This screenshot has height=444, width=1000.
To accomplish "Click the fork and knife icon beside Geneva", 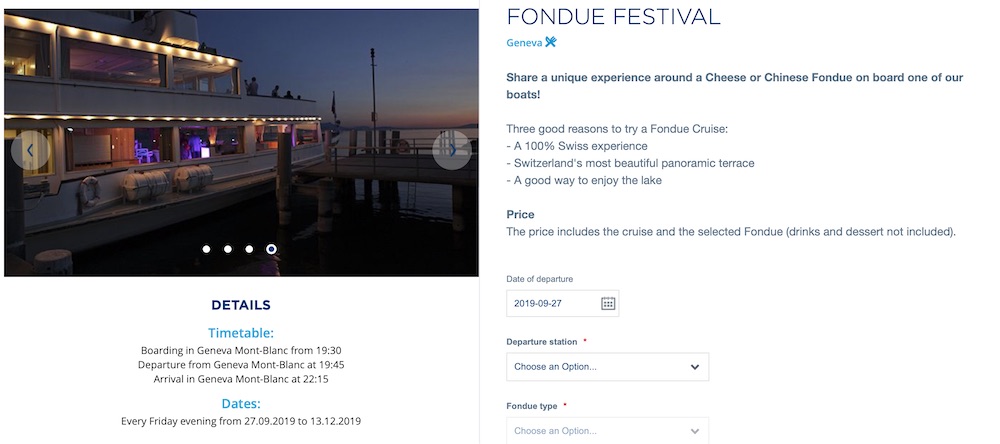I will (x=550, y=42).
